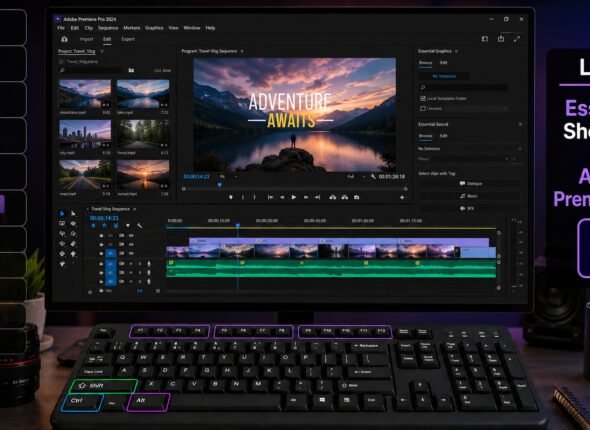
Task: Click the Music audio type button
Action: coord(470,196)
